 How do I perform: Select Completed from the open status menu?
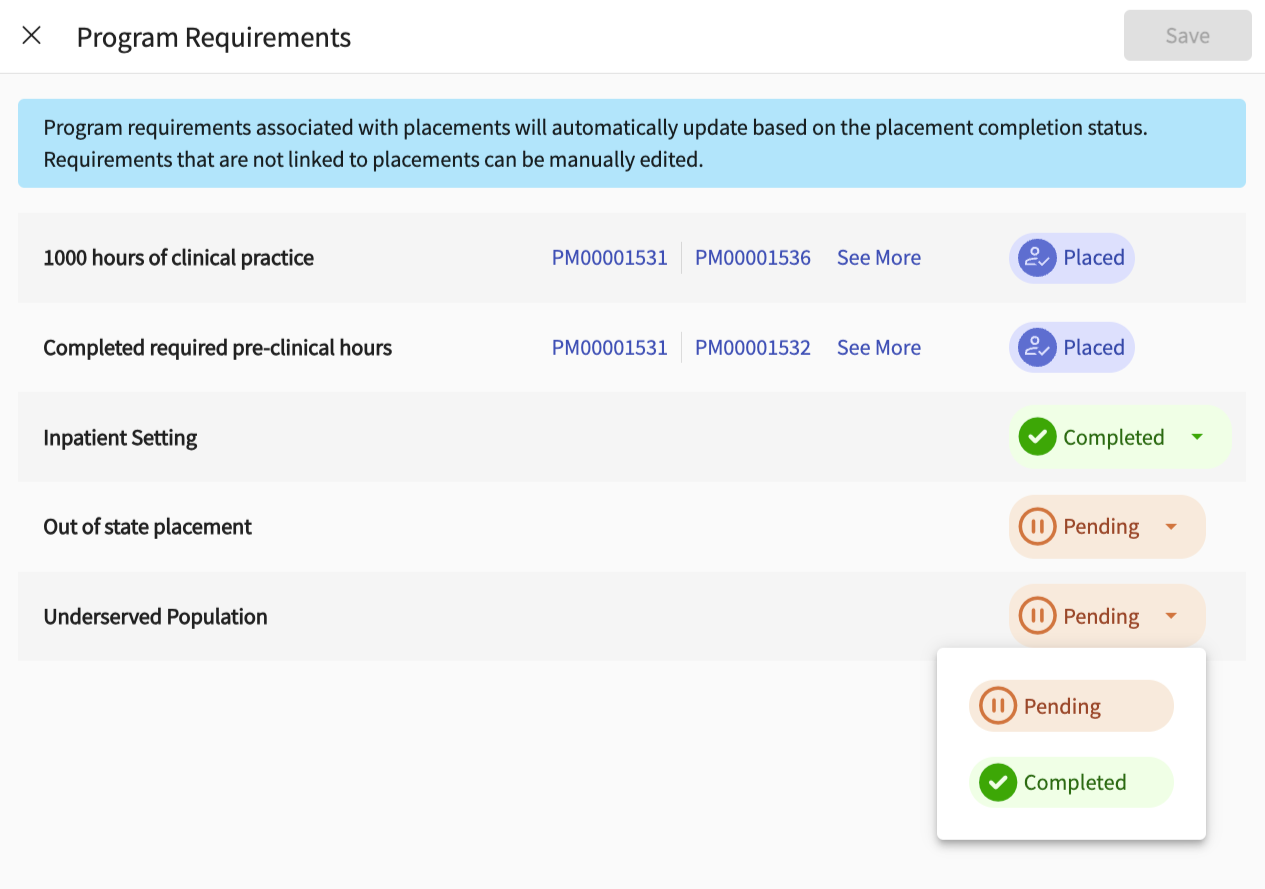[1074, 783]
